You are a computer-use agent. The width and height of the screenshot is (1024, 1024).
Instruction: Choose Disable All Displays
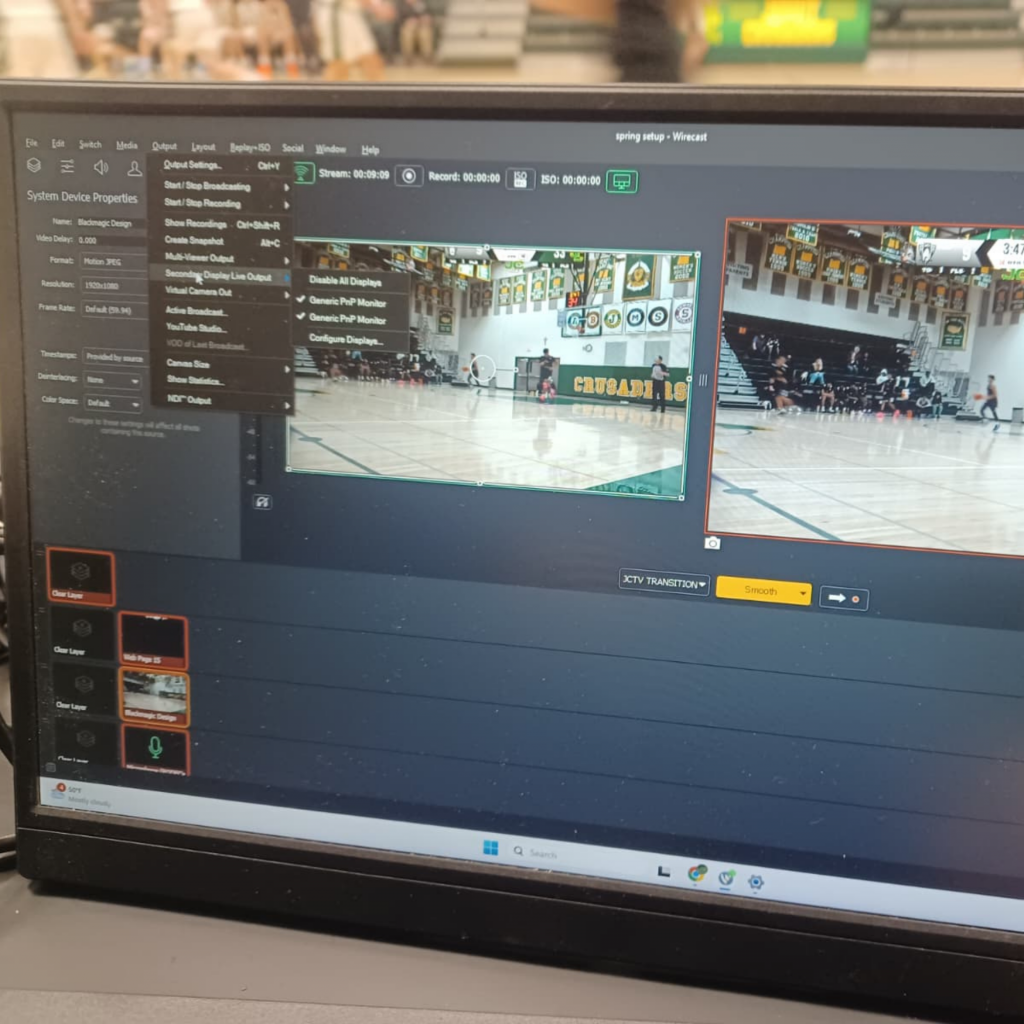[345, 281]
